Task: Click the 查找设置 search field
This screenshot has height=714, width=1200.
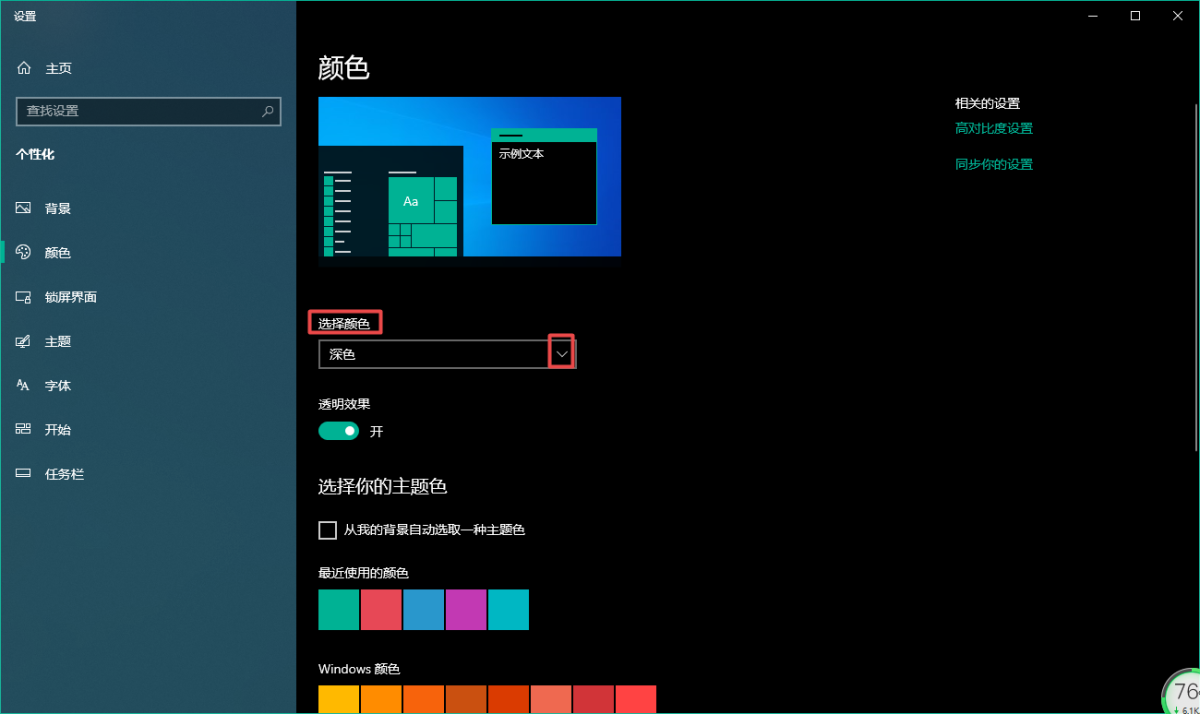Action: click(x=149, y=111)
